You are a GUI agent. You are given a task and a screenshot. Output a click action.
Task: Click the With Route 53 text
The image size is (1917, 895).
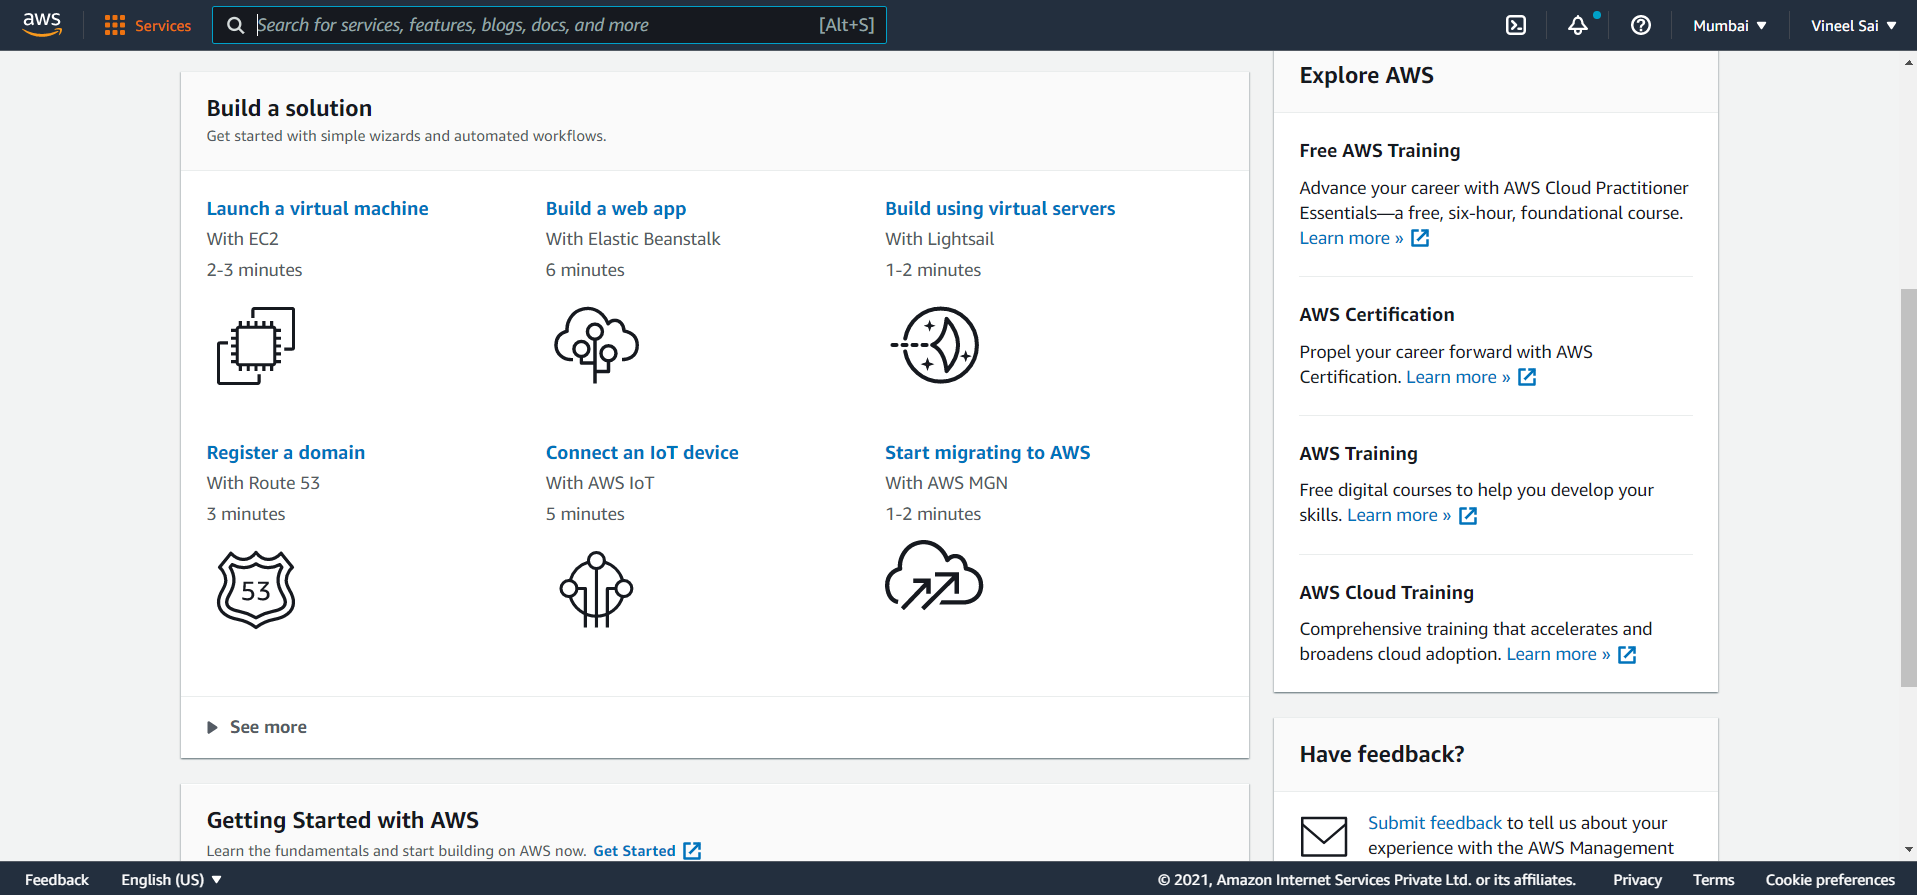(x=263, y=483)
